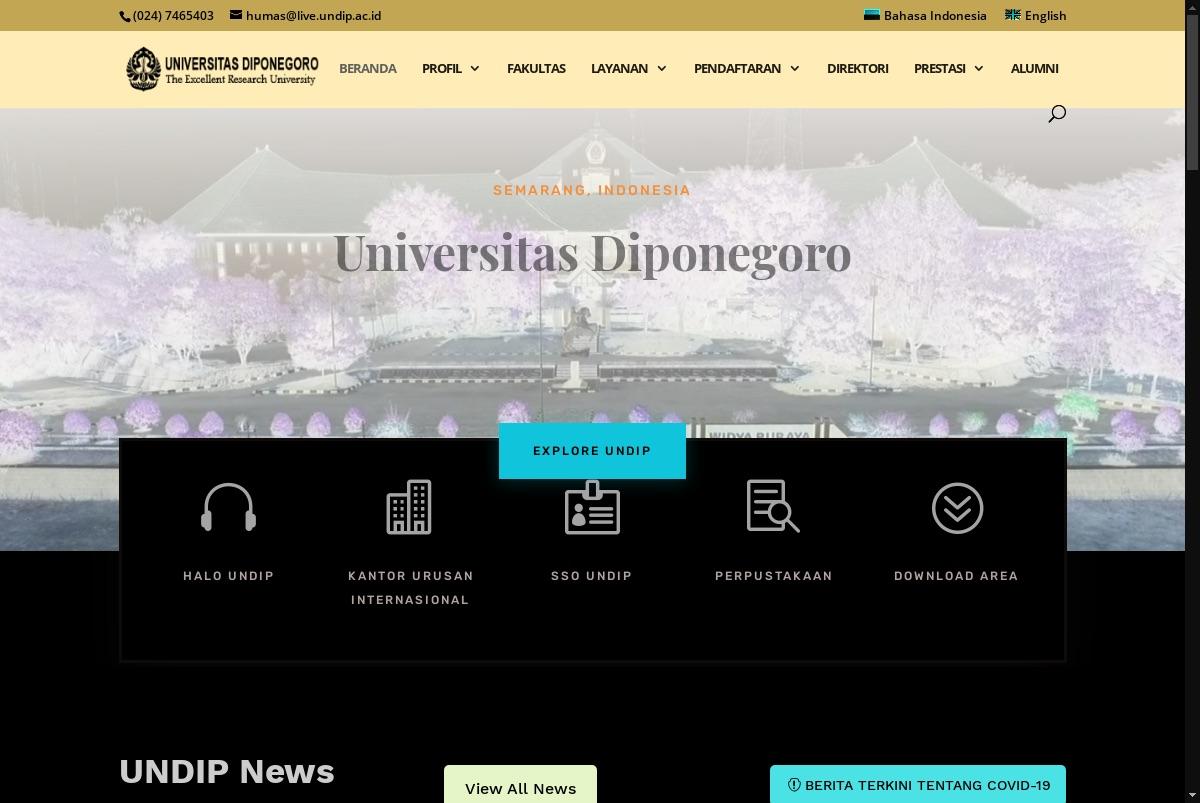Click the KANTOR URUSAN INTERNASIONAL label
The height and width of the screenshot is (803, 1200).
(x=410, y=588)
